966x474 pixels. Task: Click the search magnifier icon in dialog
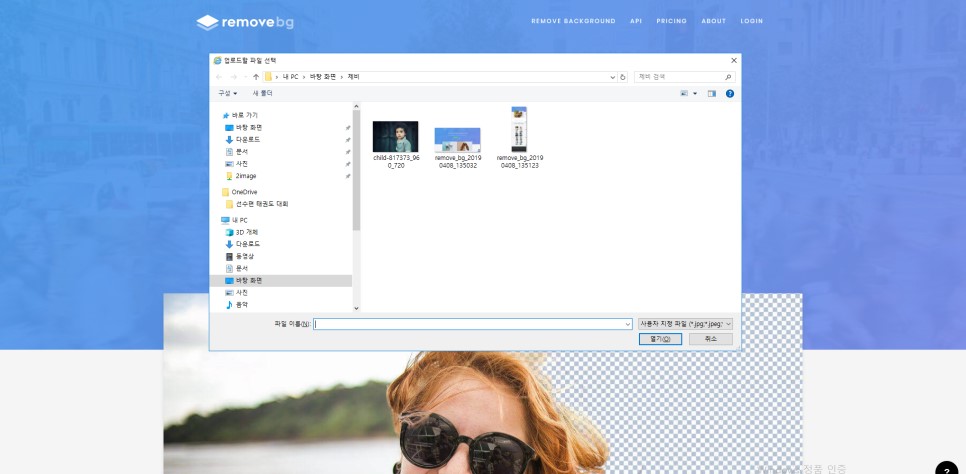(728, 77)
